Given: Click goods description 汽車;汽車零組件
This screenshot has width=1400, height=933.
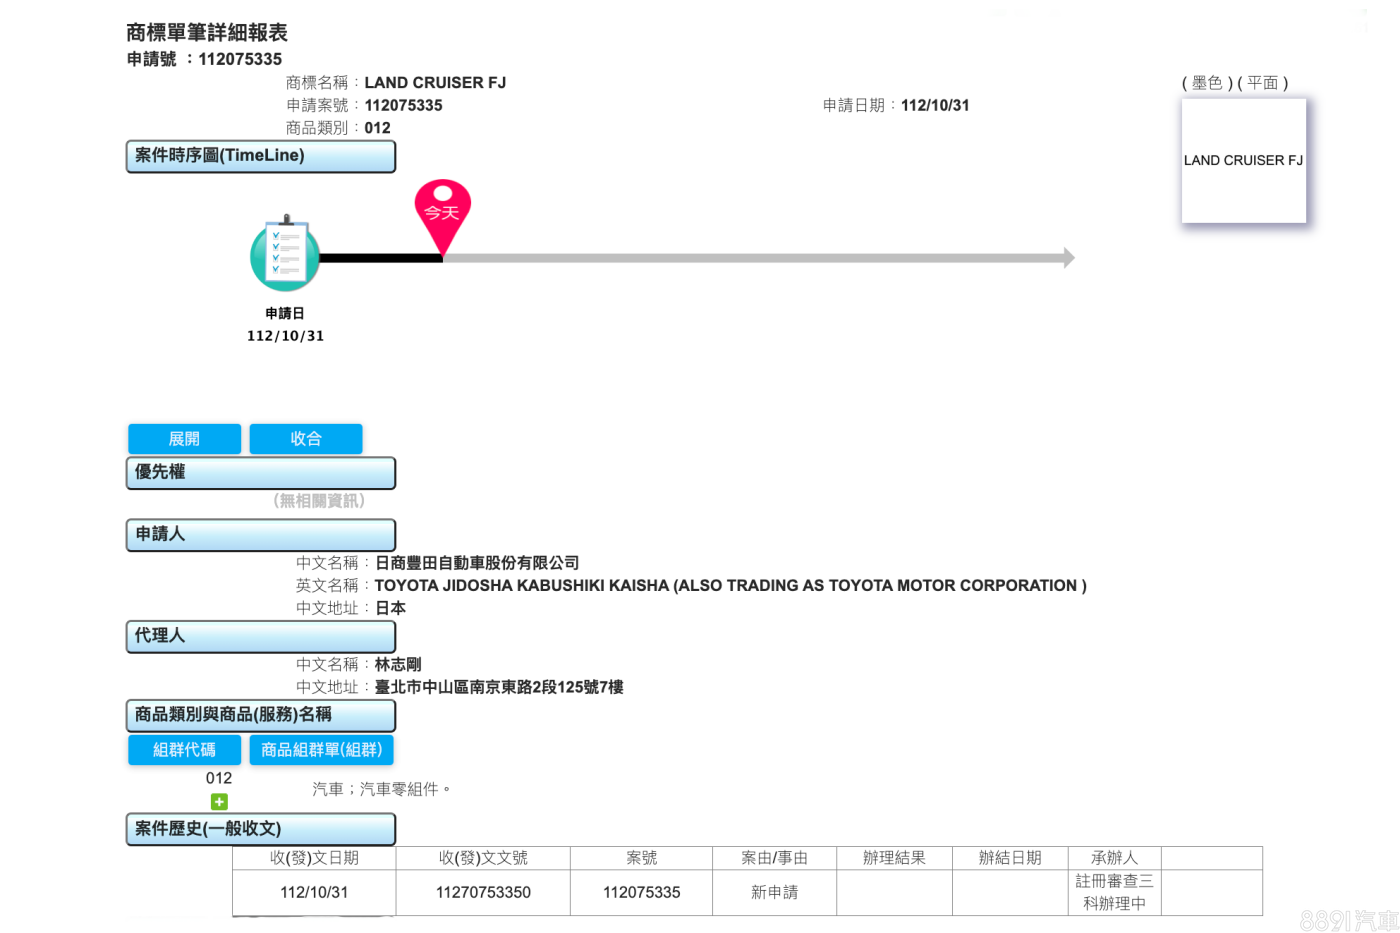Looking at the screenshot, I should coord(381,789).
